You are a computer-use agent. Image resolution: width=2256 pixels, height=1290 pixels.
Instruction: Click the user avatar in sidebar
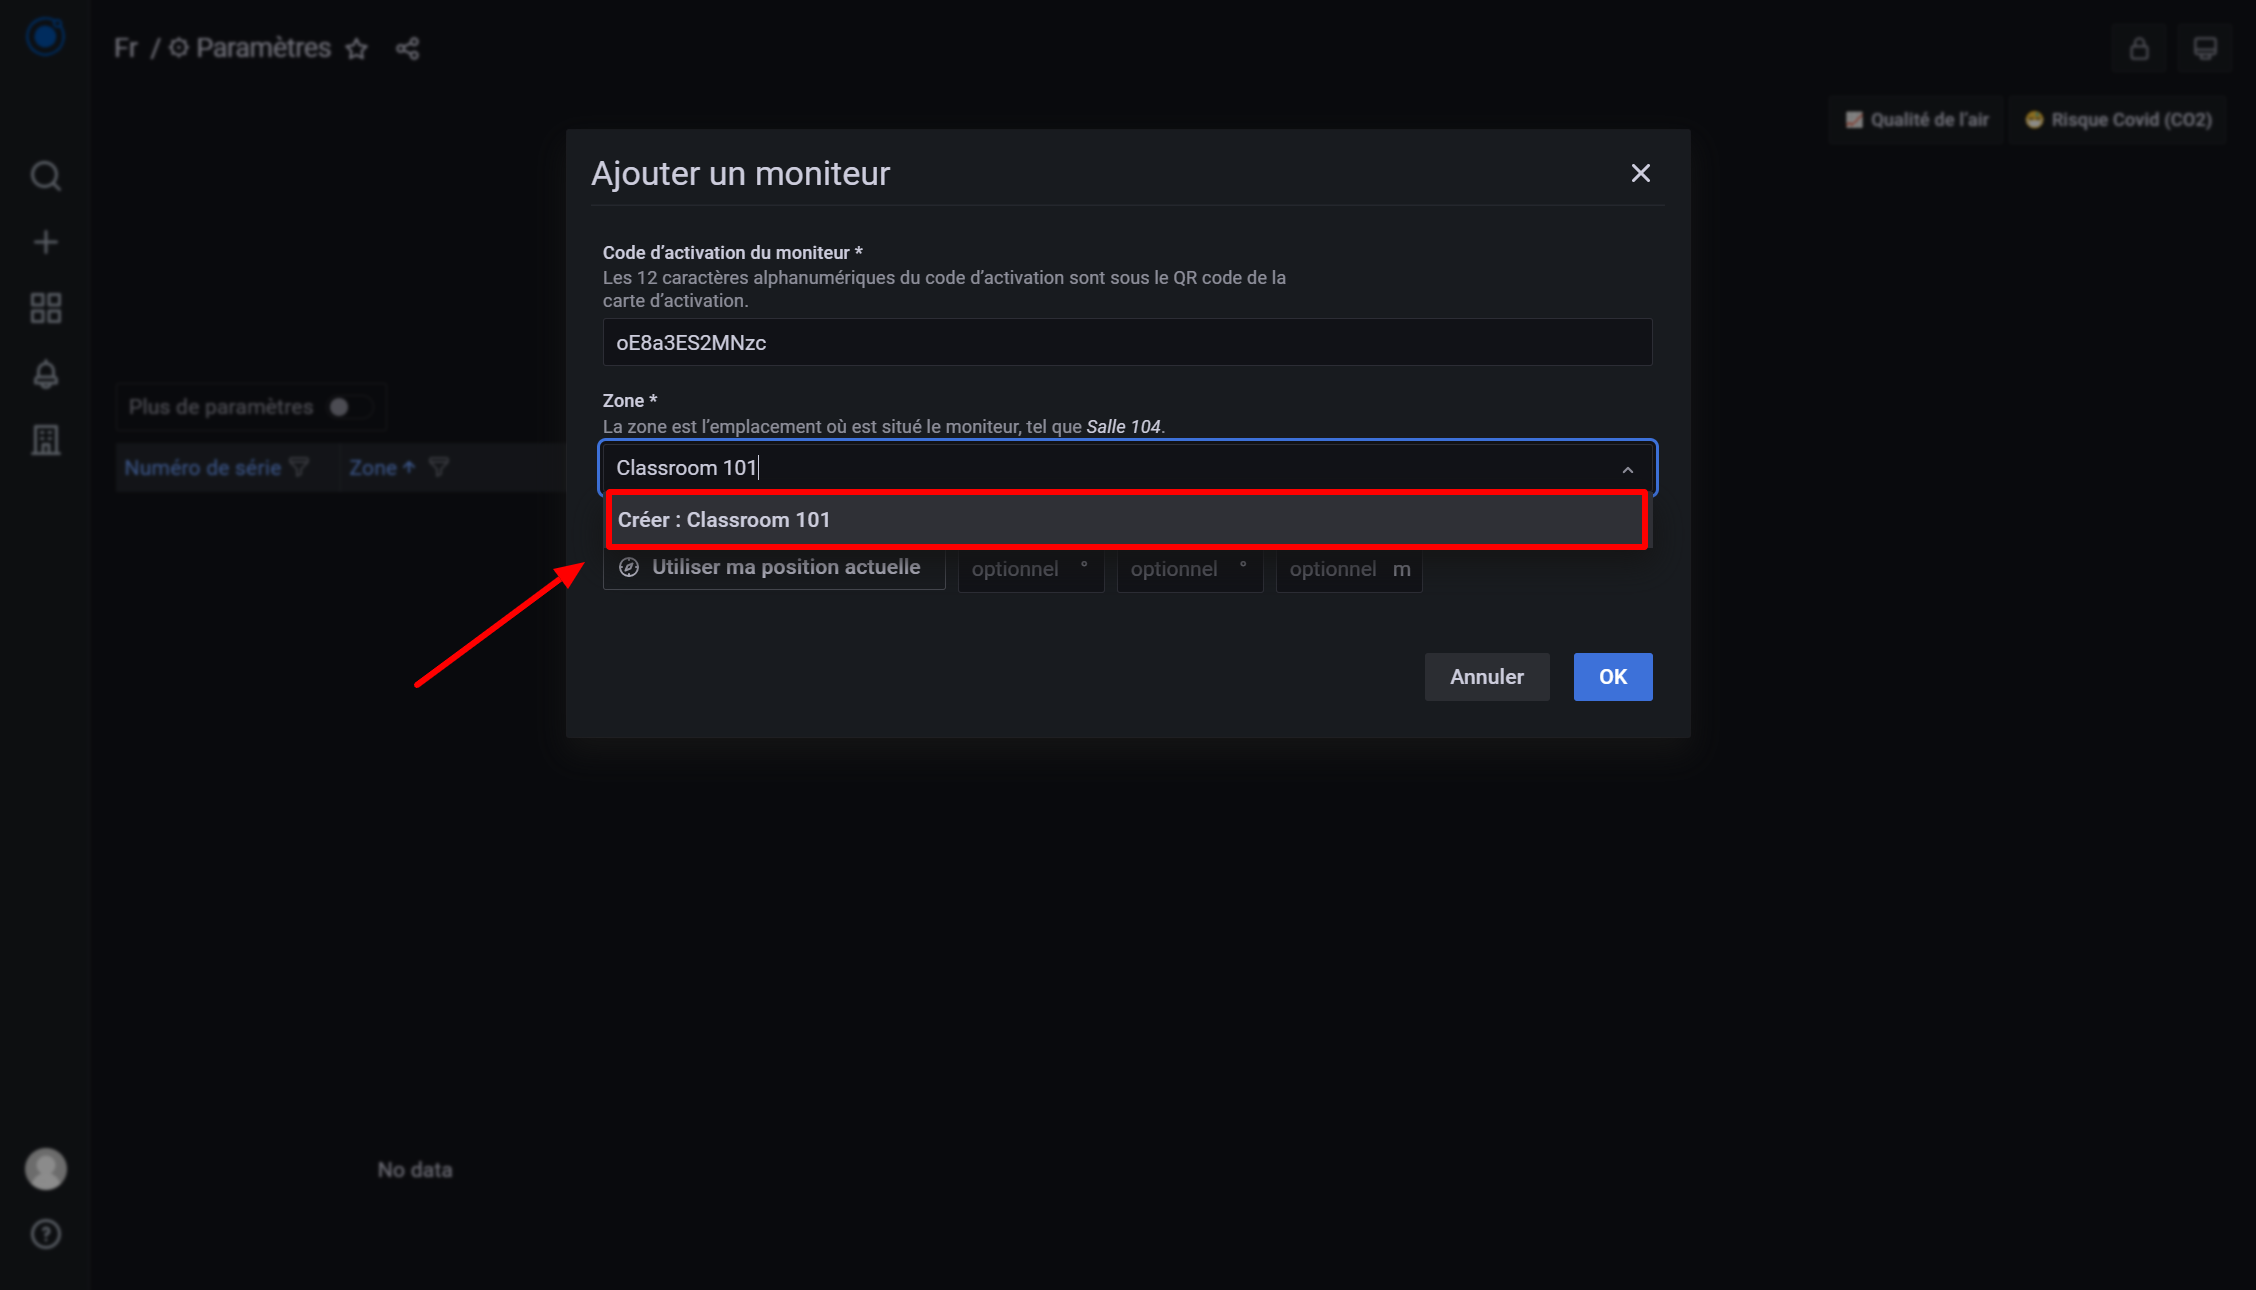pyautogui.click(x=45, y=1168)
